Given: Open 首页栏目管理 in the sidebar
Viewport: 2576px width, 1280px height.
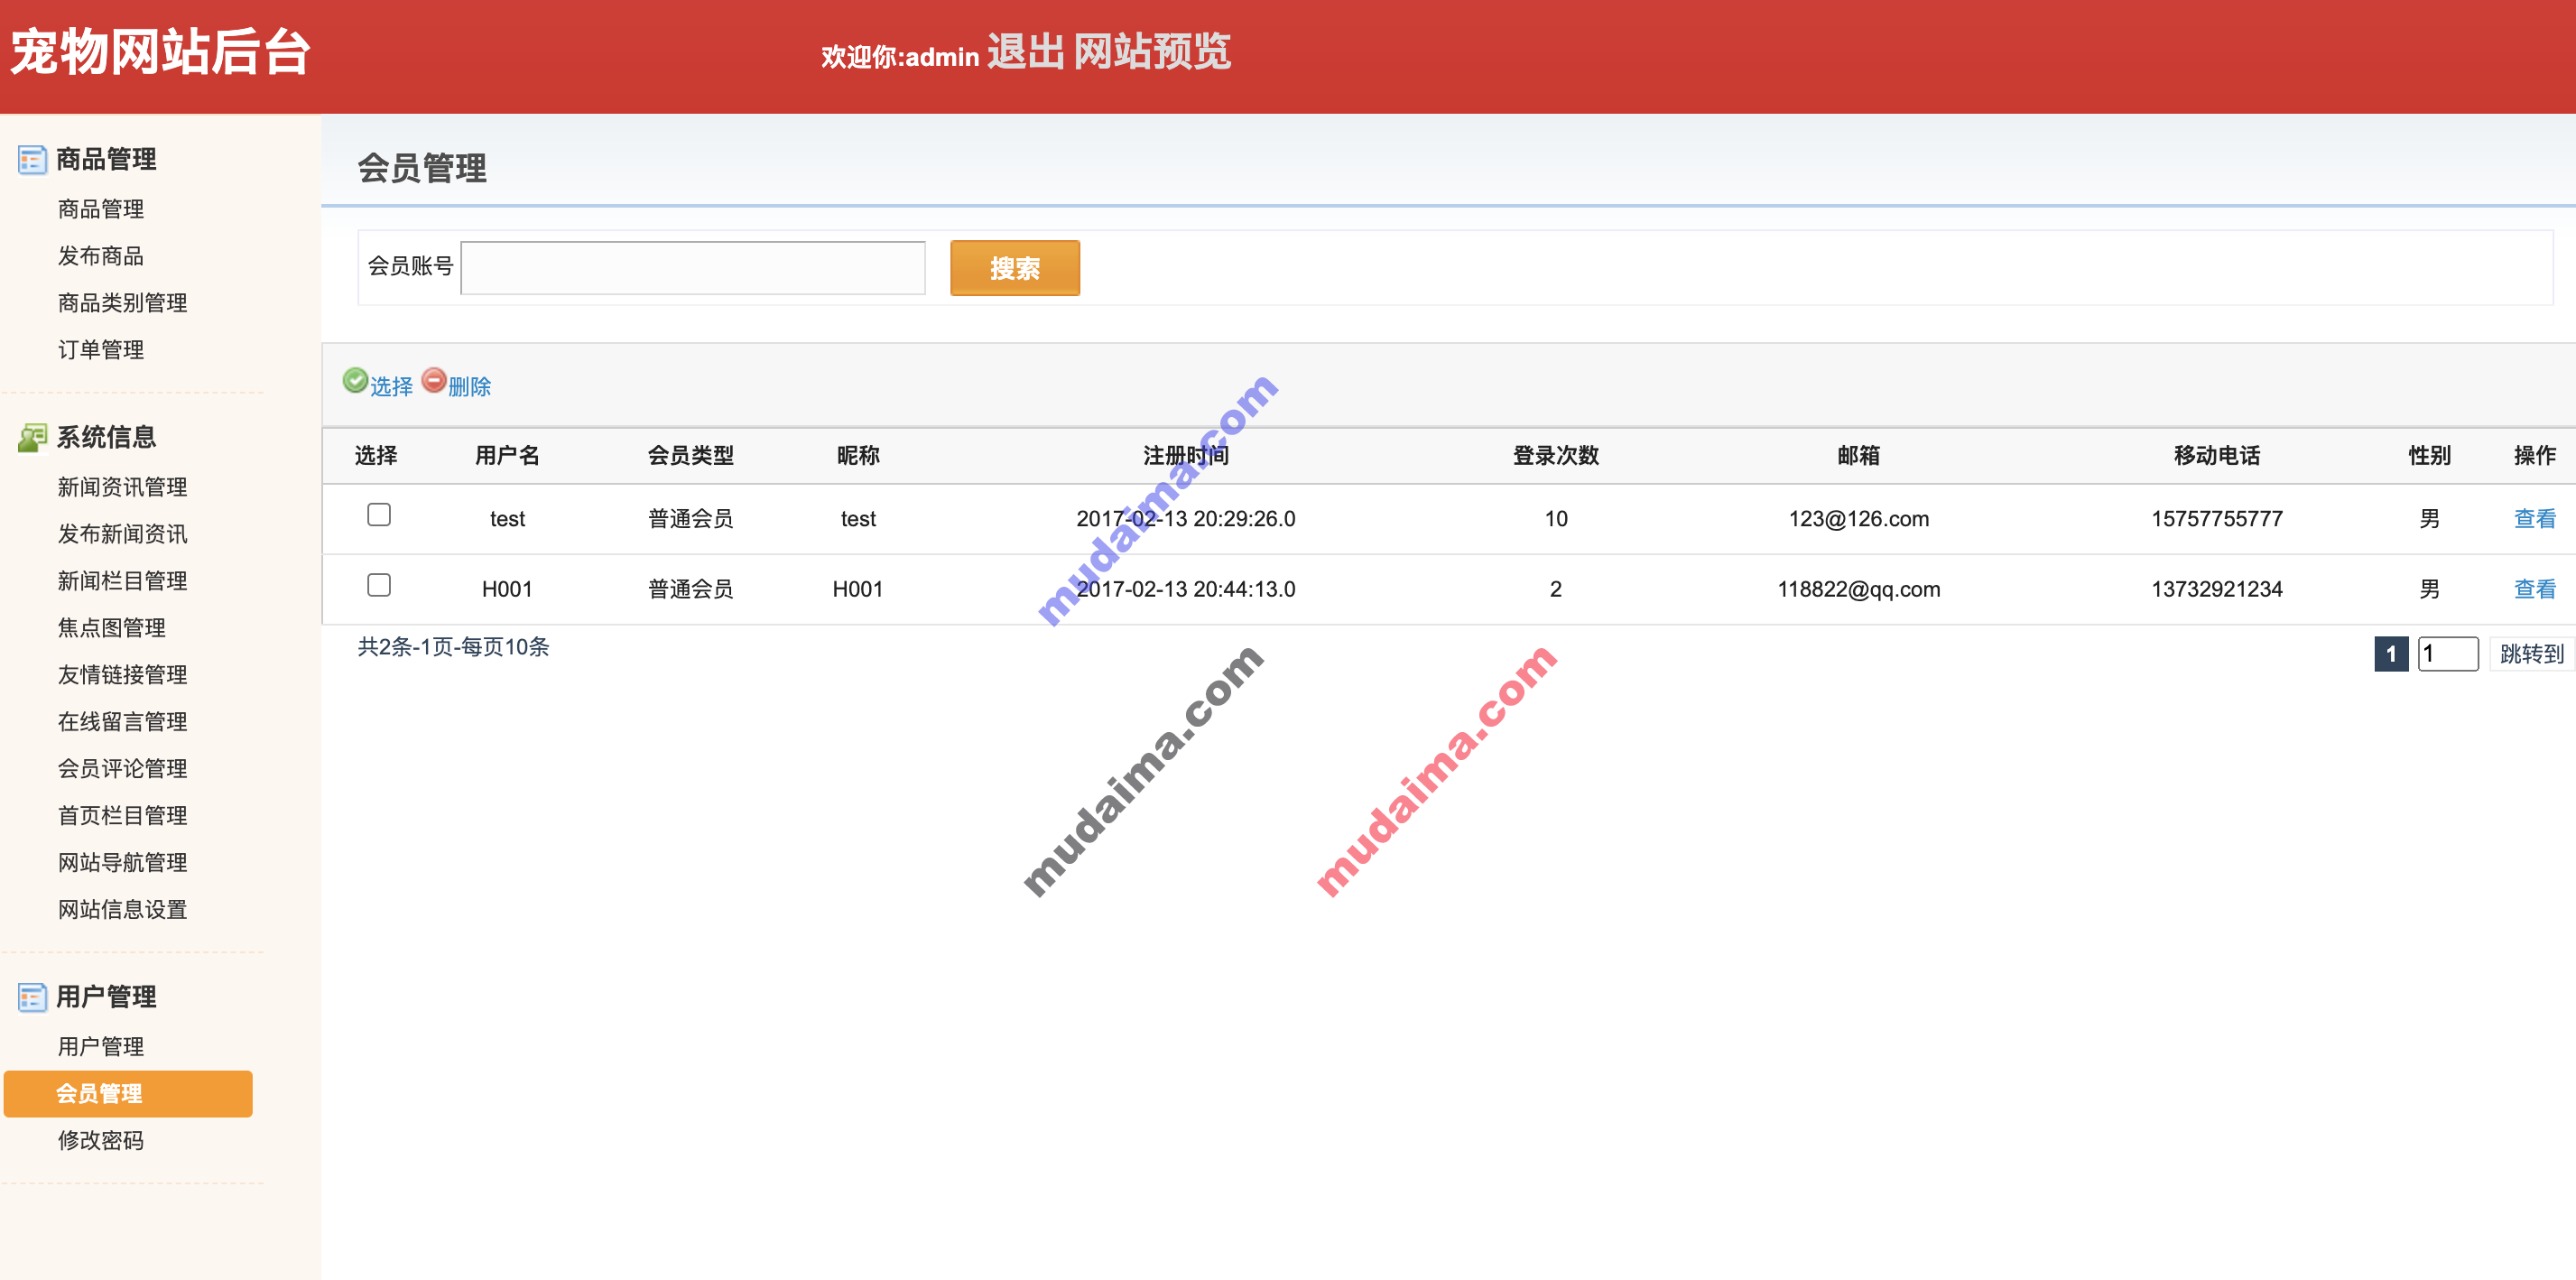Looking at the screenshot, I should point(122,816).
